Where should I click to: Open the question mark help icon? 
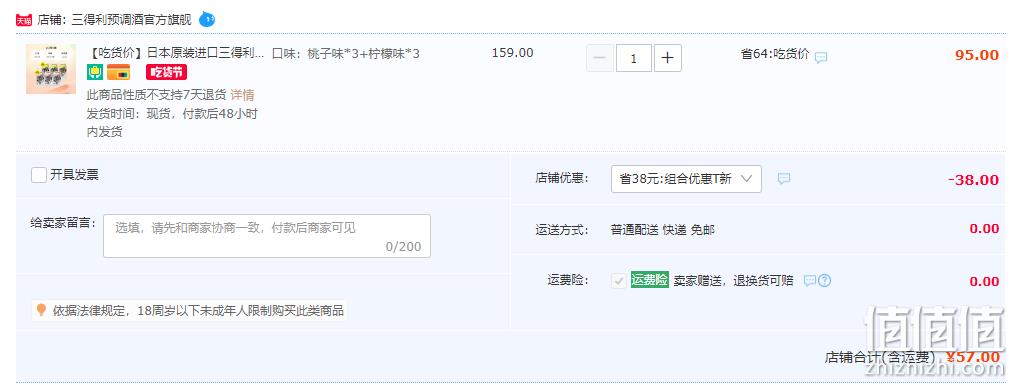[825, 281]
